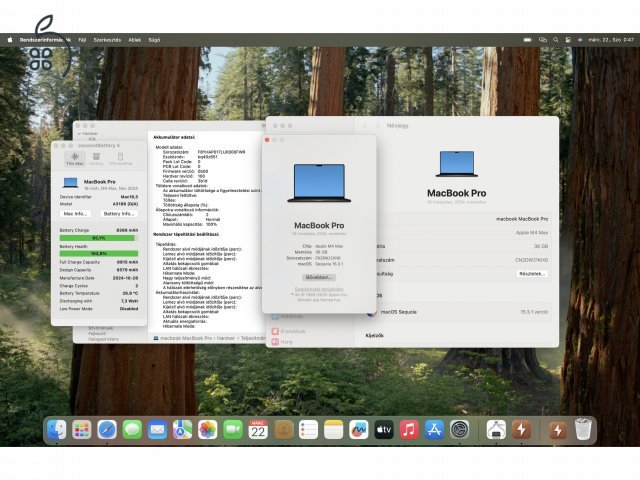The width and height of the screenshot is (640, 480).
Task: Open Notes from the Dock
Action: coord(333,430)
